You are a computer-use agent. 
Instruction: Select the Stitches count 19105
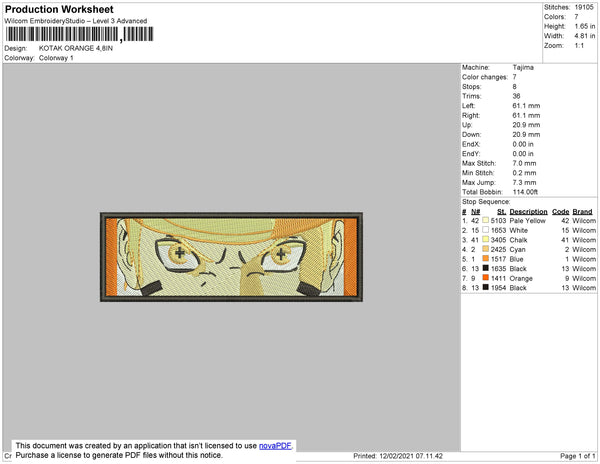(584, 7)
